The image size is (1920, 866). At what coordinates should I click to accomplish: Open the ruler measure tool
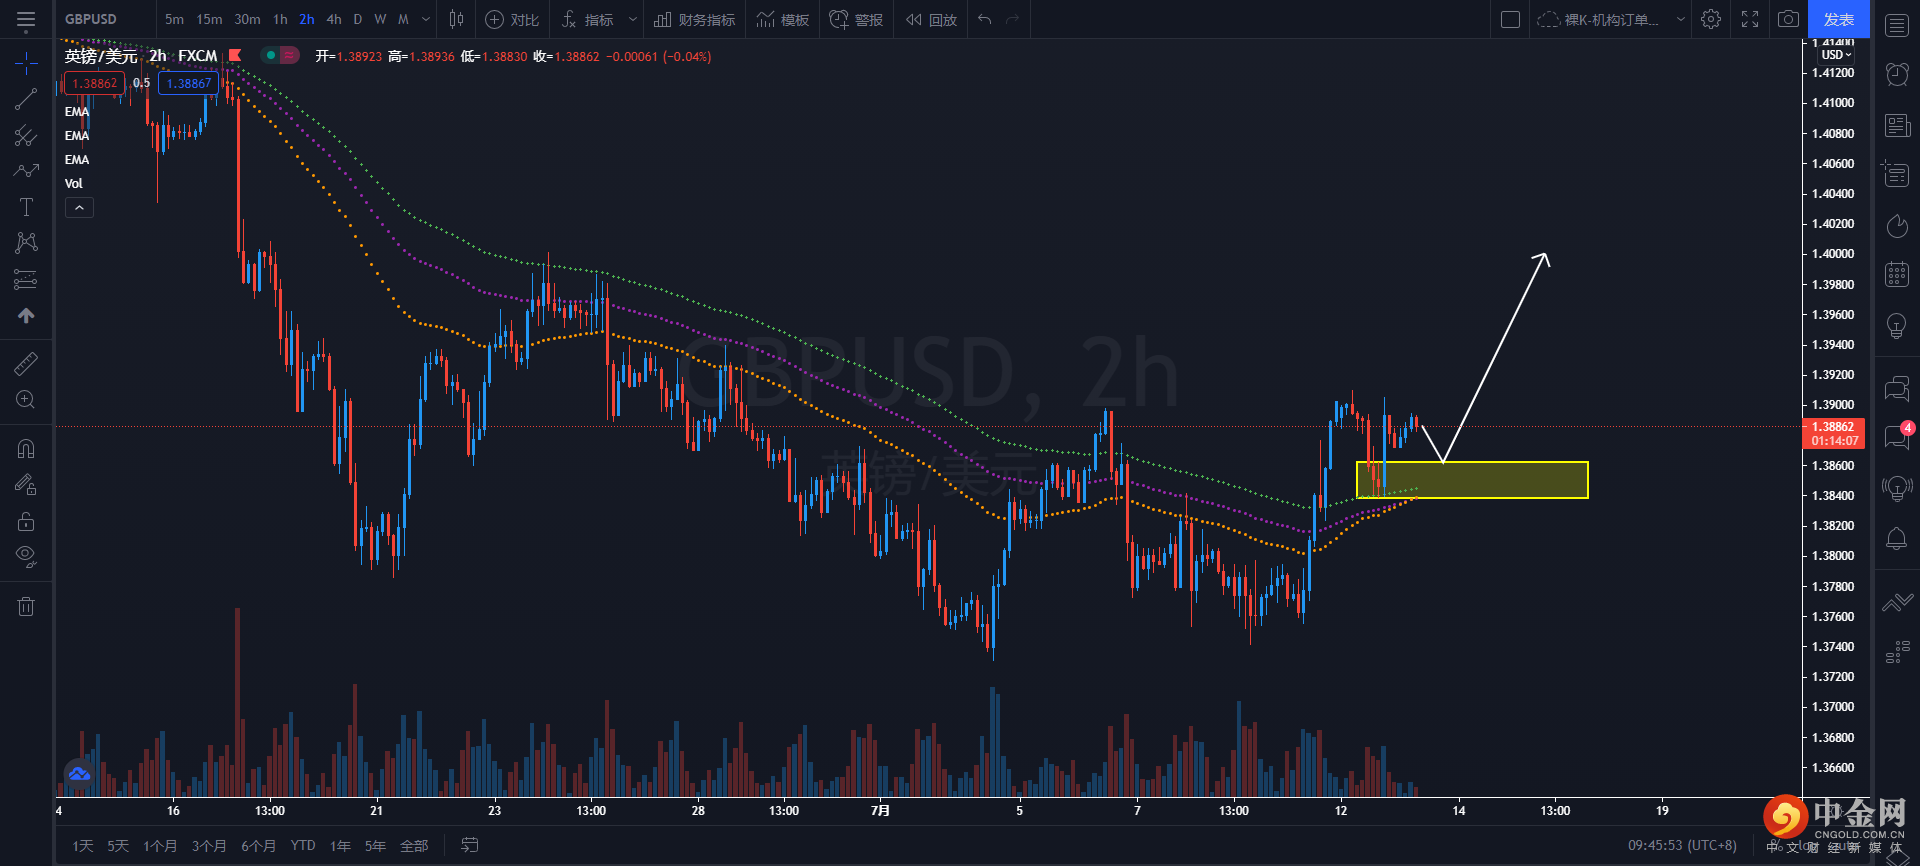tap(26, 364)
